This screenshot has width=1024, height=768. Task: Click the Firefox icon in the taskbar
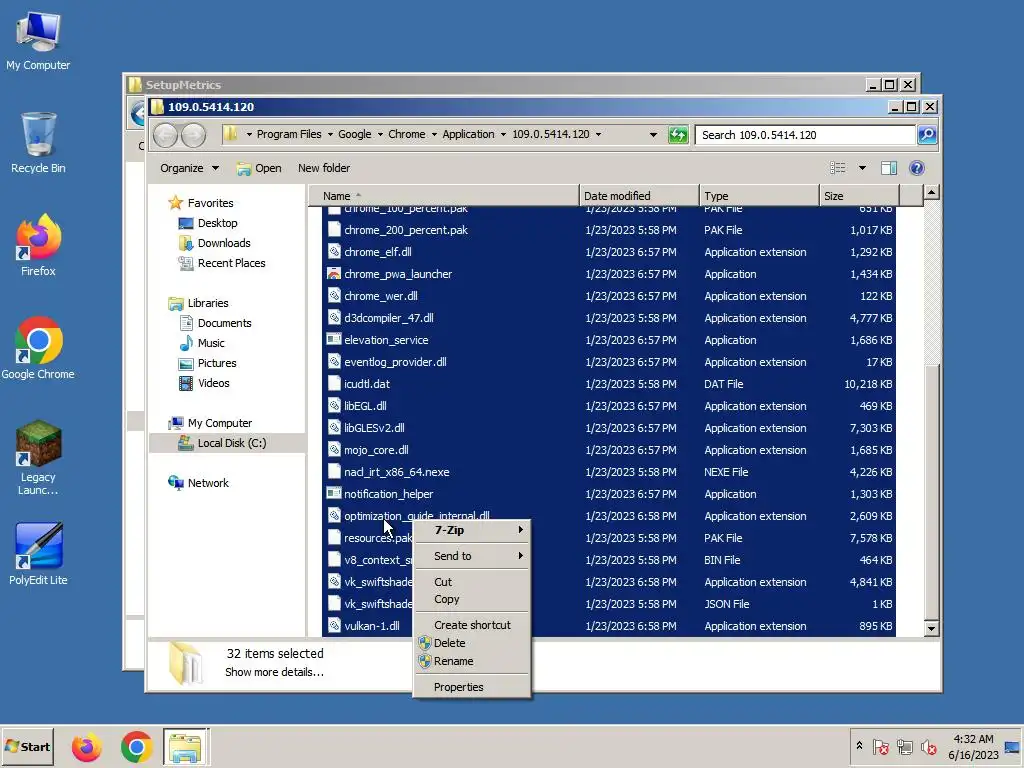86,747
